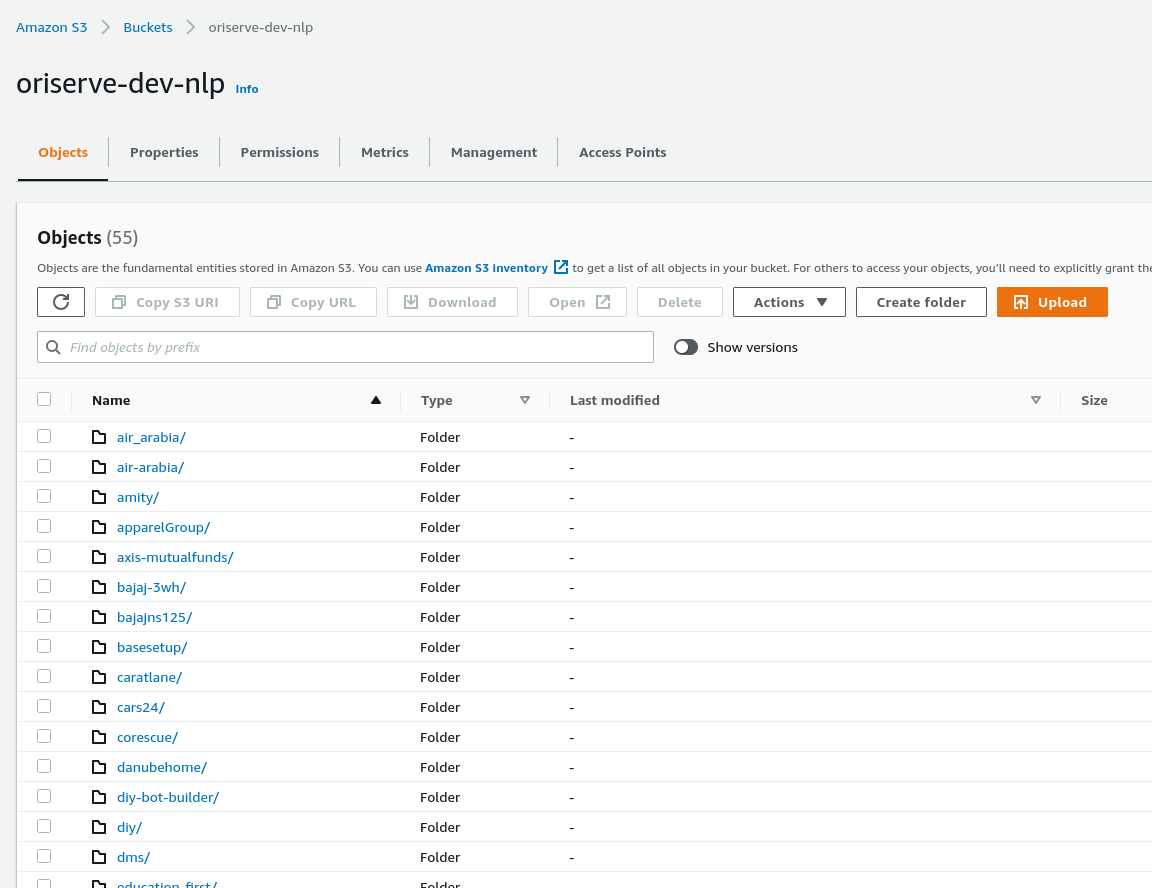Select the caratlane/ row checkbox
The height and width of the screenshot is (888, 1152).
coord(44,676)
